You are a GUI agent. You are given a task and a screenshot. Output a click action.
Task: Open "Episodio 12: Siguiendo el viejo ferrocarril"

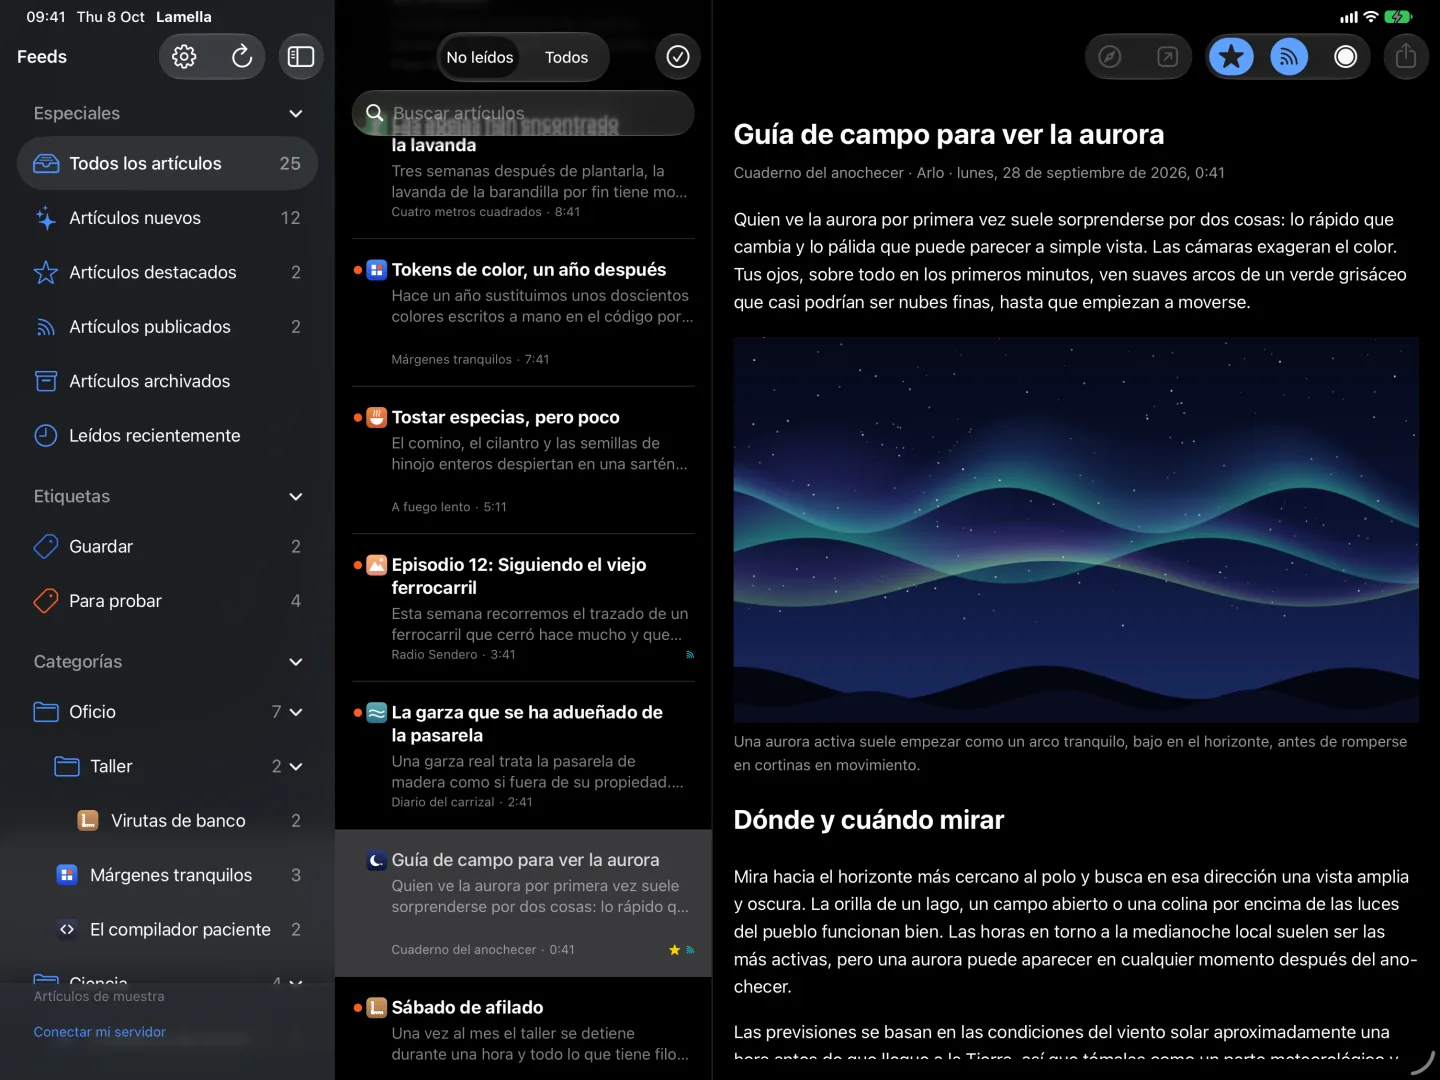523,608
